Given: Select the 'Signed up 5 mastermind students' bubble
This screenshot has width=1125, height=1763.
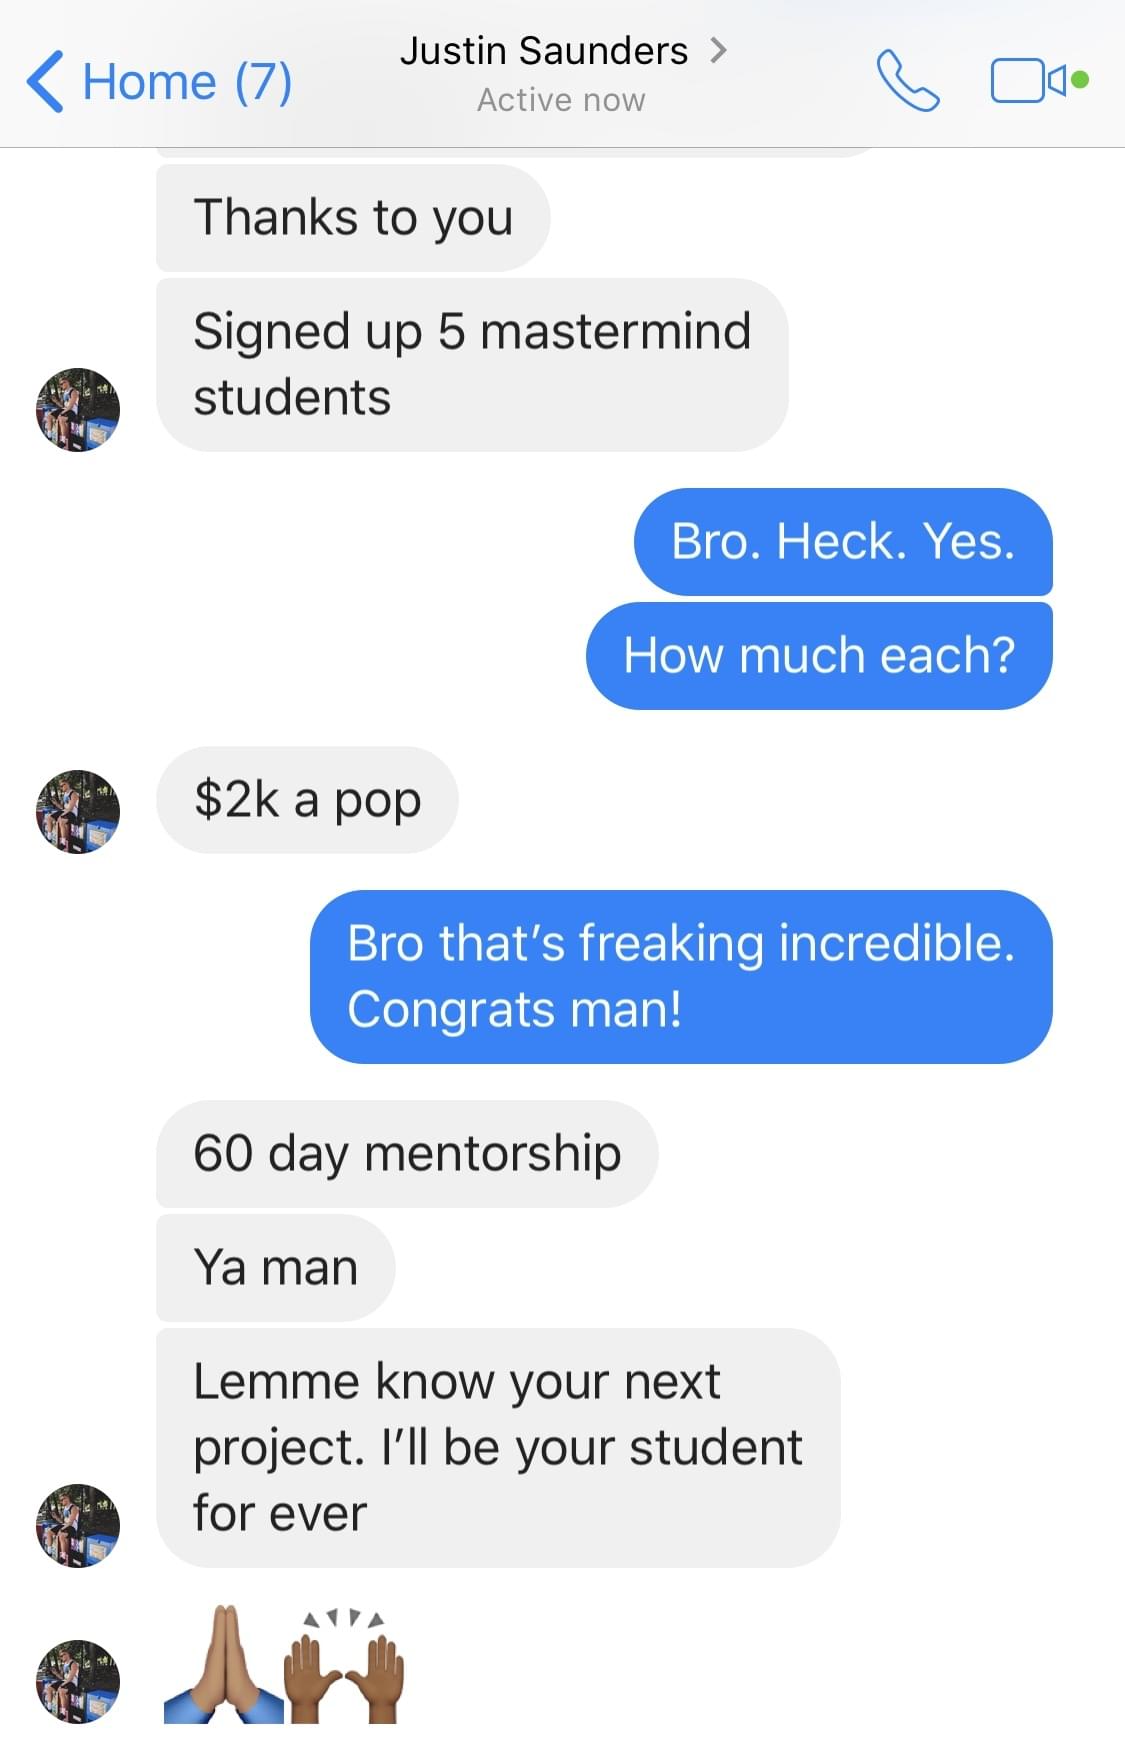Looking at the screenshot, I should 472,364.
